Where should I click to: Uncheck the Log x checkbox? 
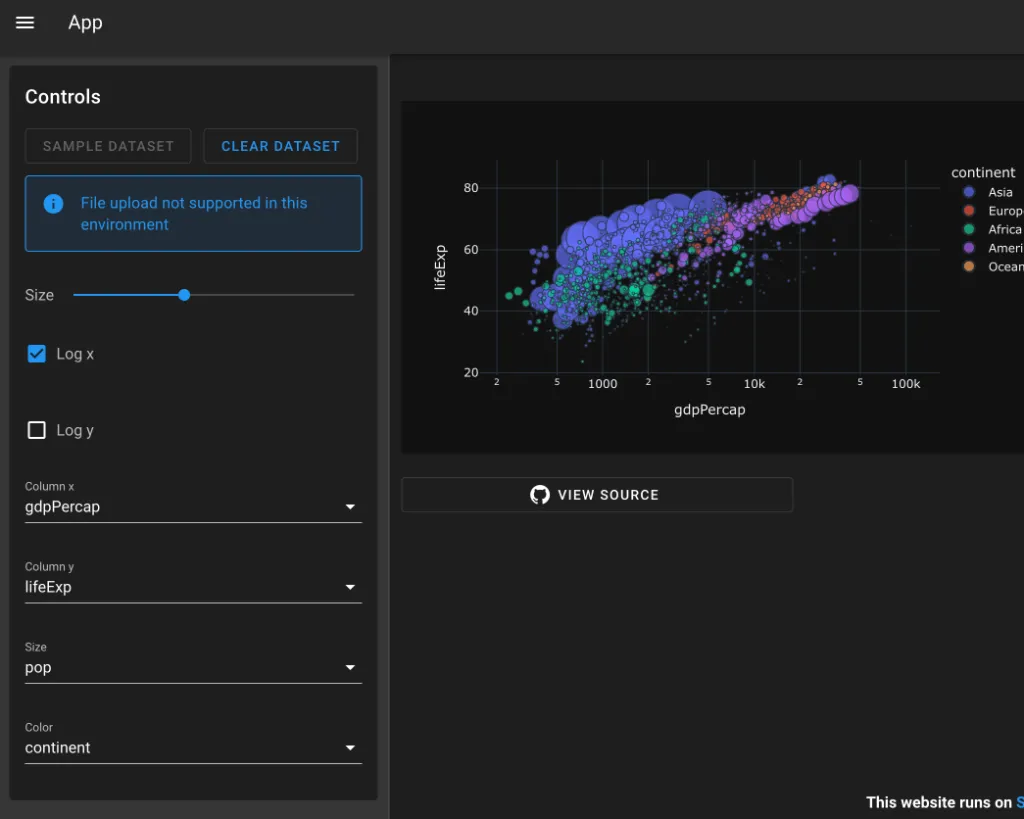[x=37, y=354]
